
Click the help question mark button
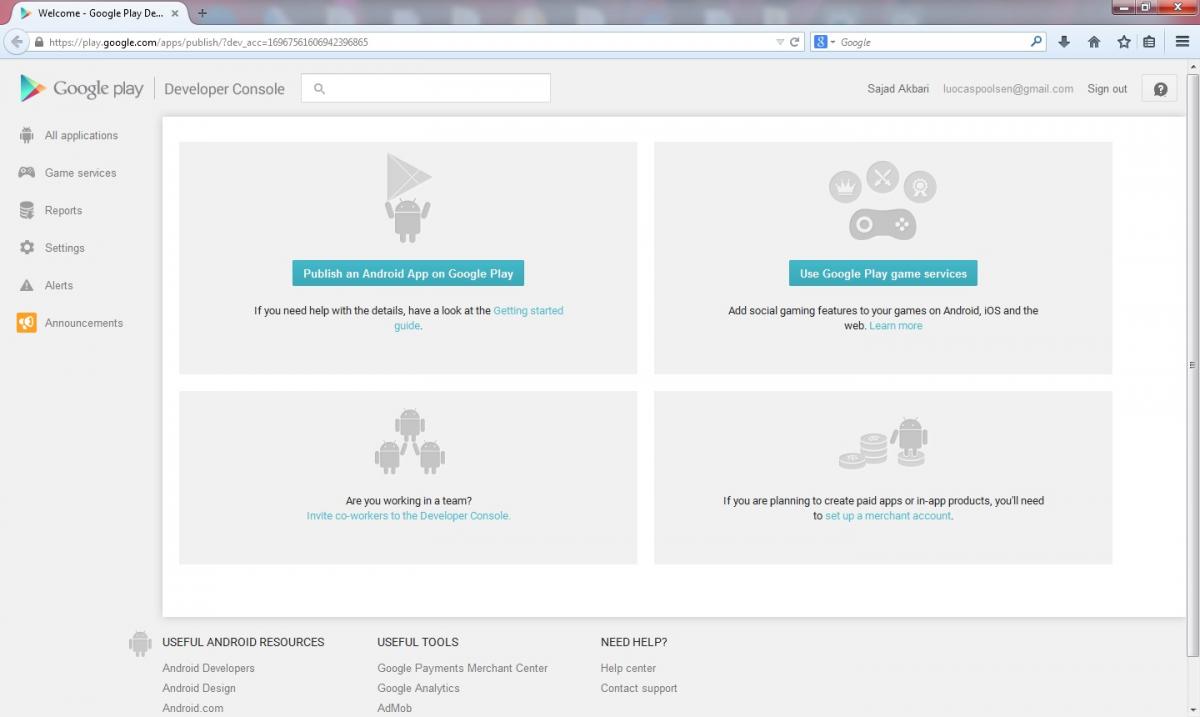[1160, 89]
